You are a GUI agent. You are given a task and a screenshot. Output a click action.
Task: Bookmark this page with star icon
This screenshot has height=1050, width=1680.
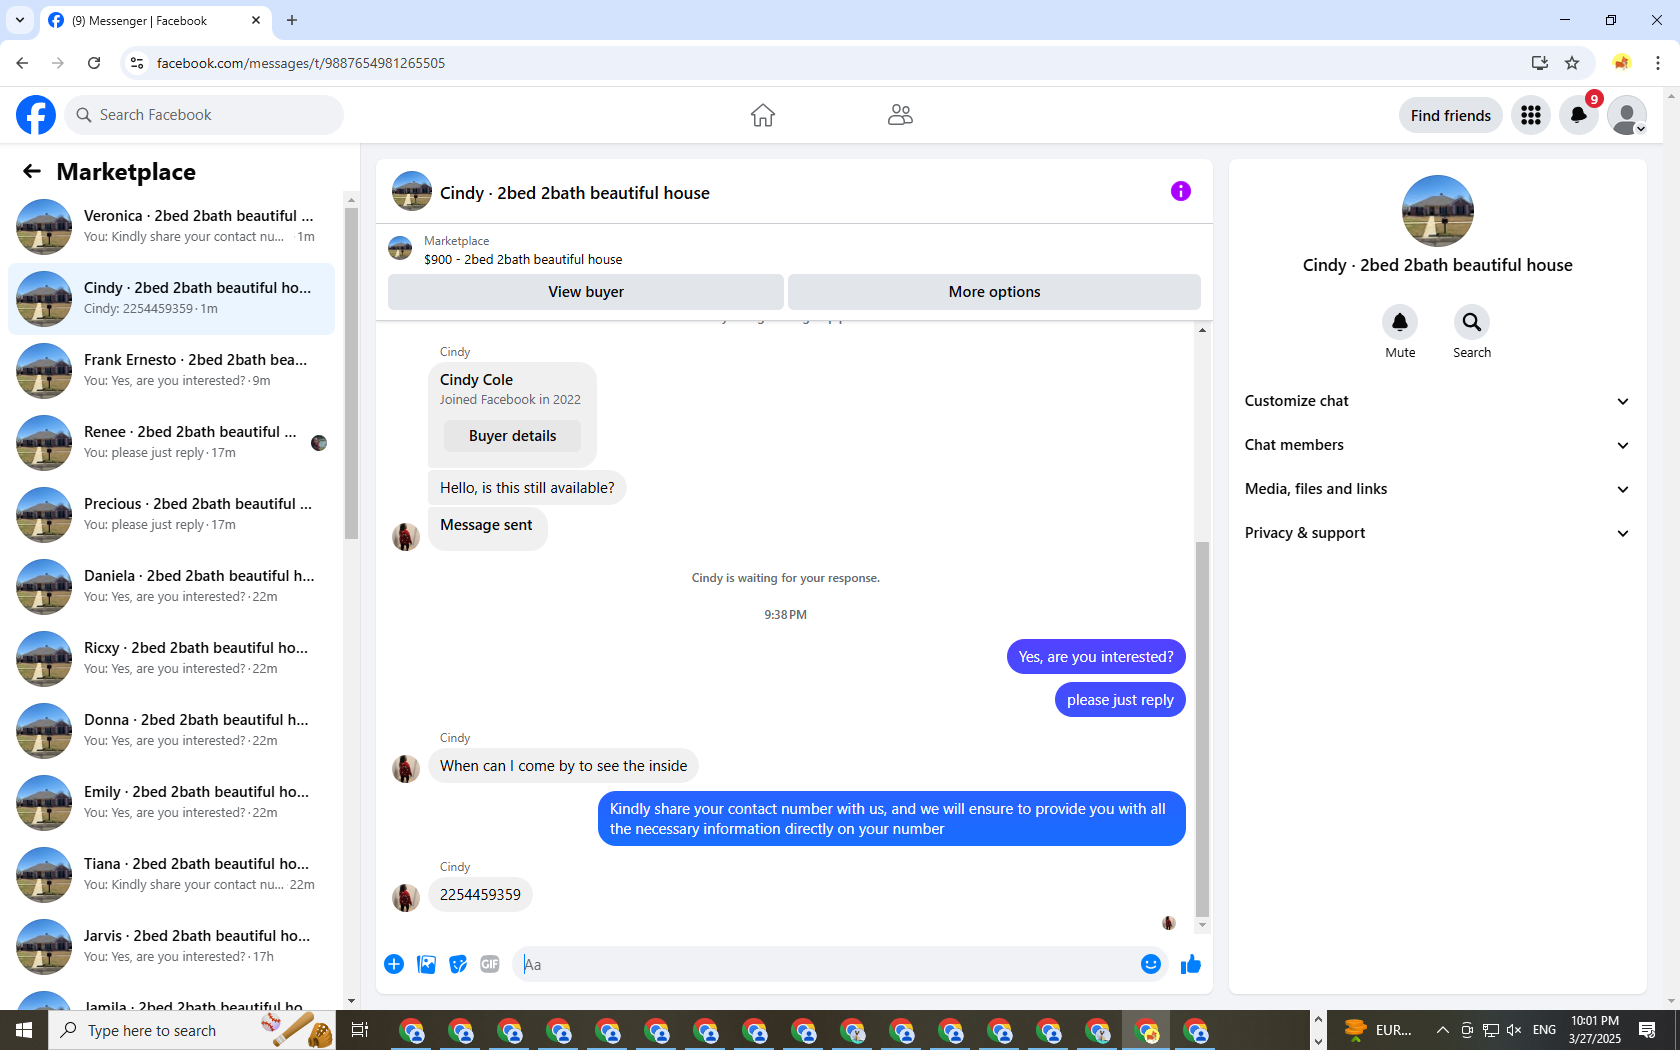(1572, 63)
